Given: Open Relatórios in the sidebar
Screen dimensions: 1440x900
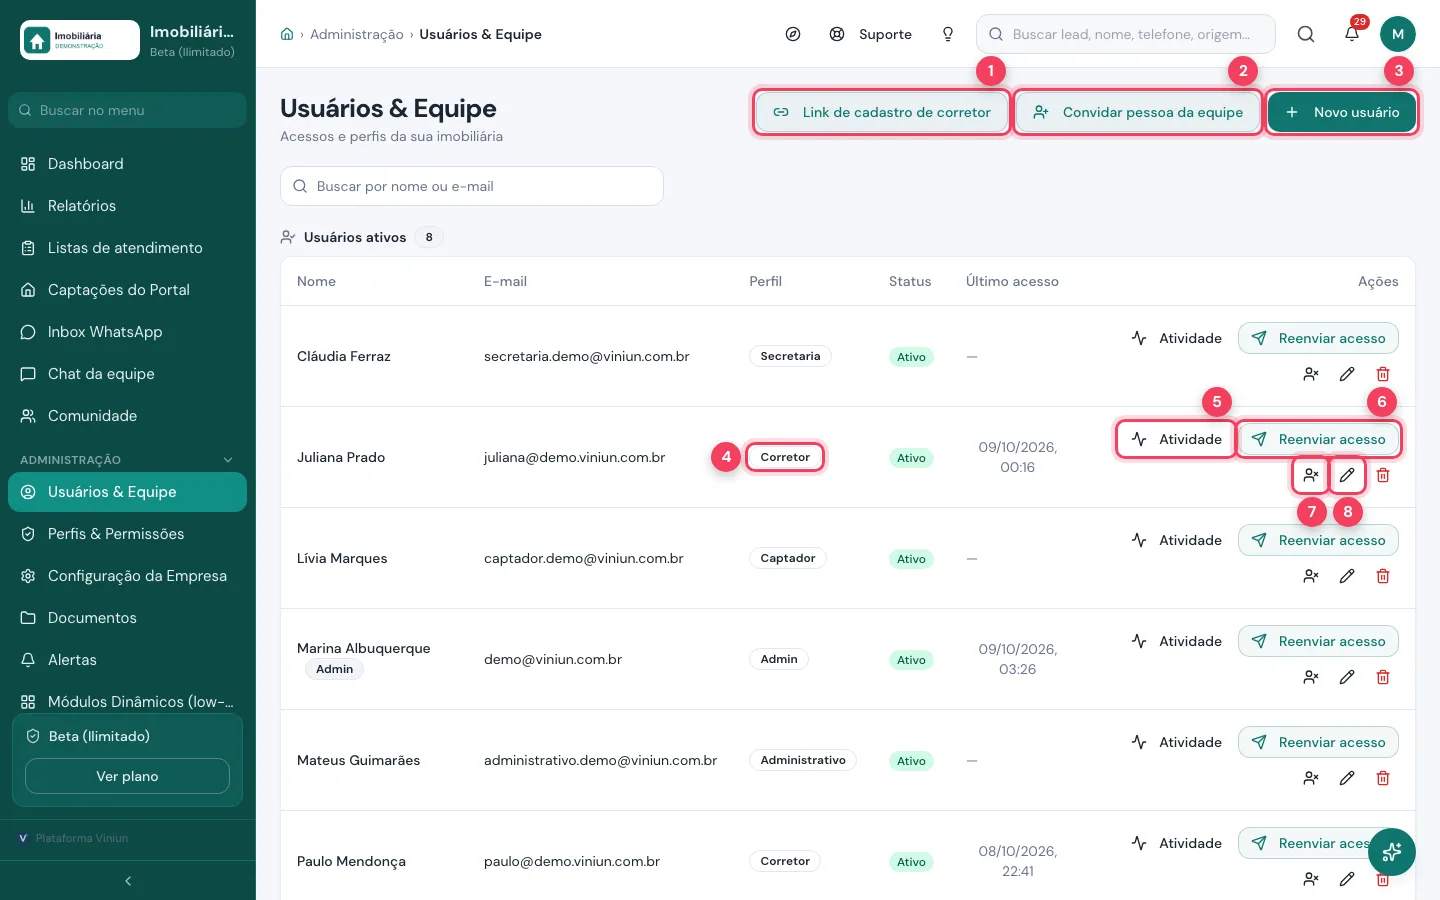Looking at the screenshot, I should tap(127, 206).
